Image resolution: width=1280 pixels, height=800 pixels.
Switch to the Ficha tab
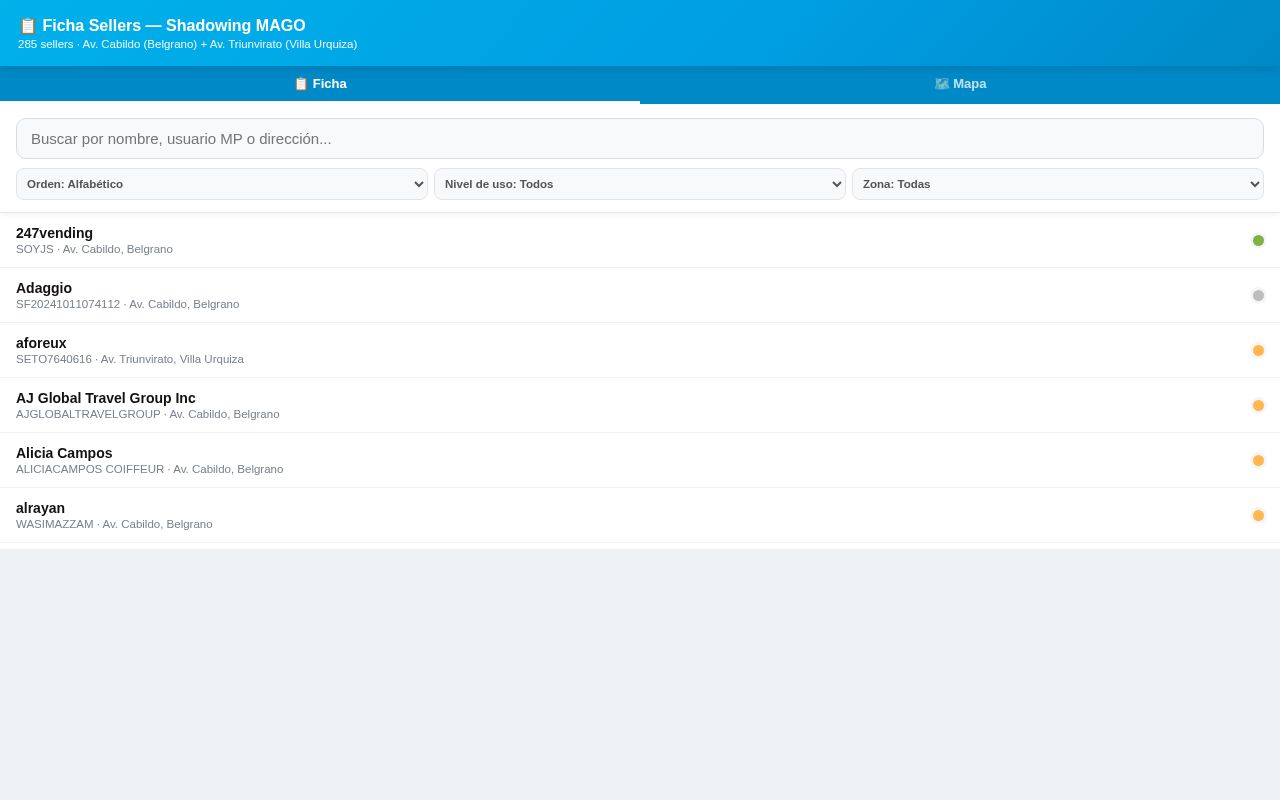coord(320,84)
